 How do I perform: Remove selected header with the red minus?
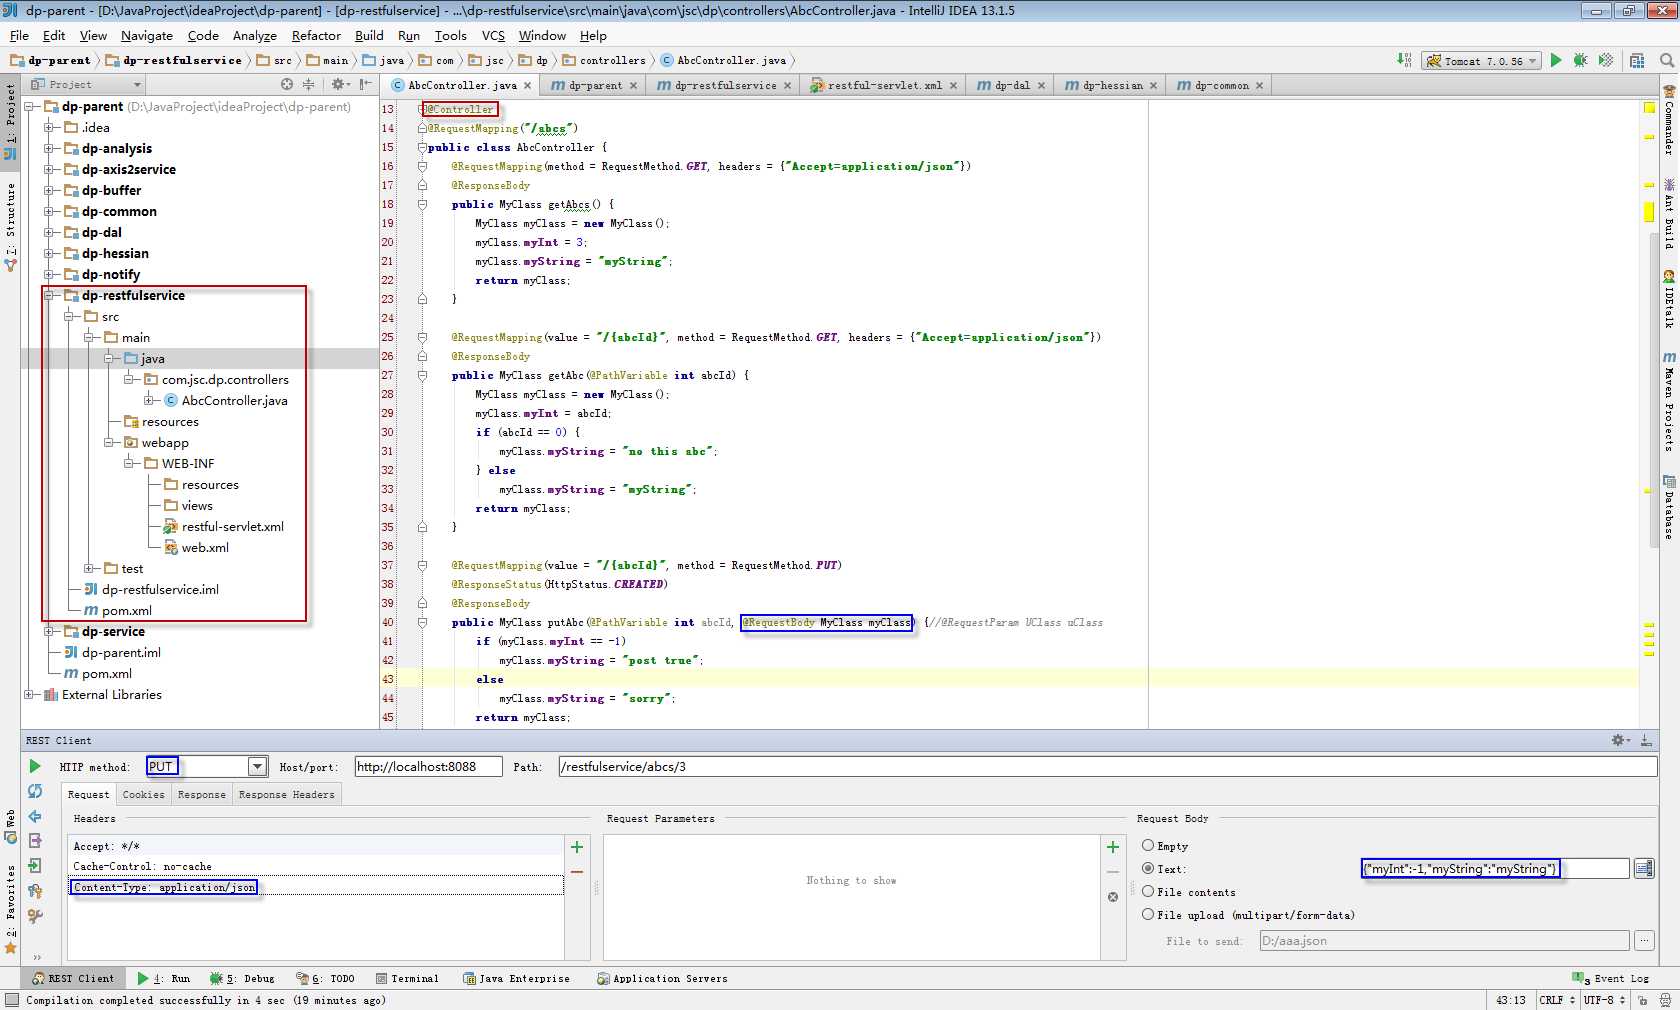[x=577, y=872]
